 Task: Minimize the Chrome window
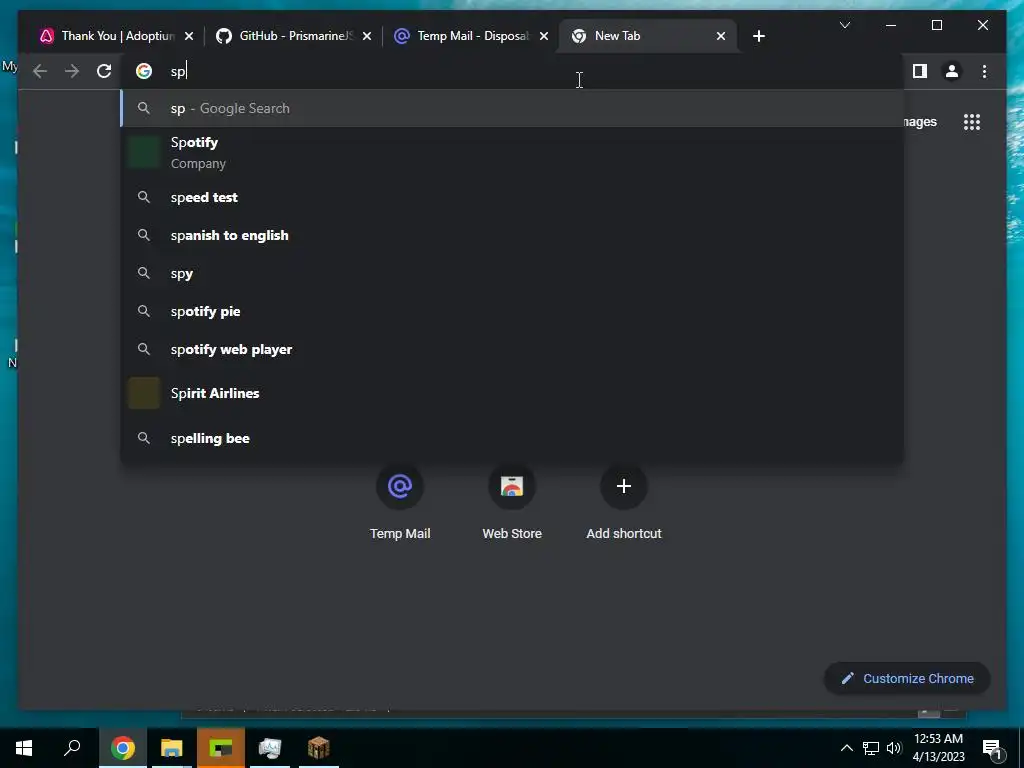891,25
